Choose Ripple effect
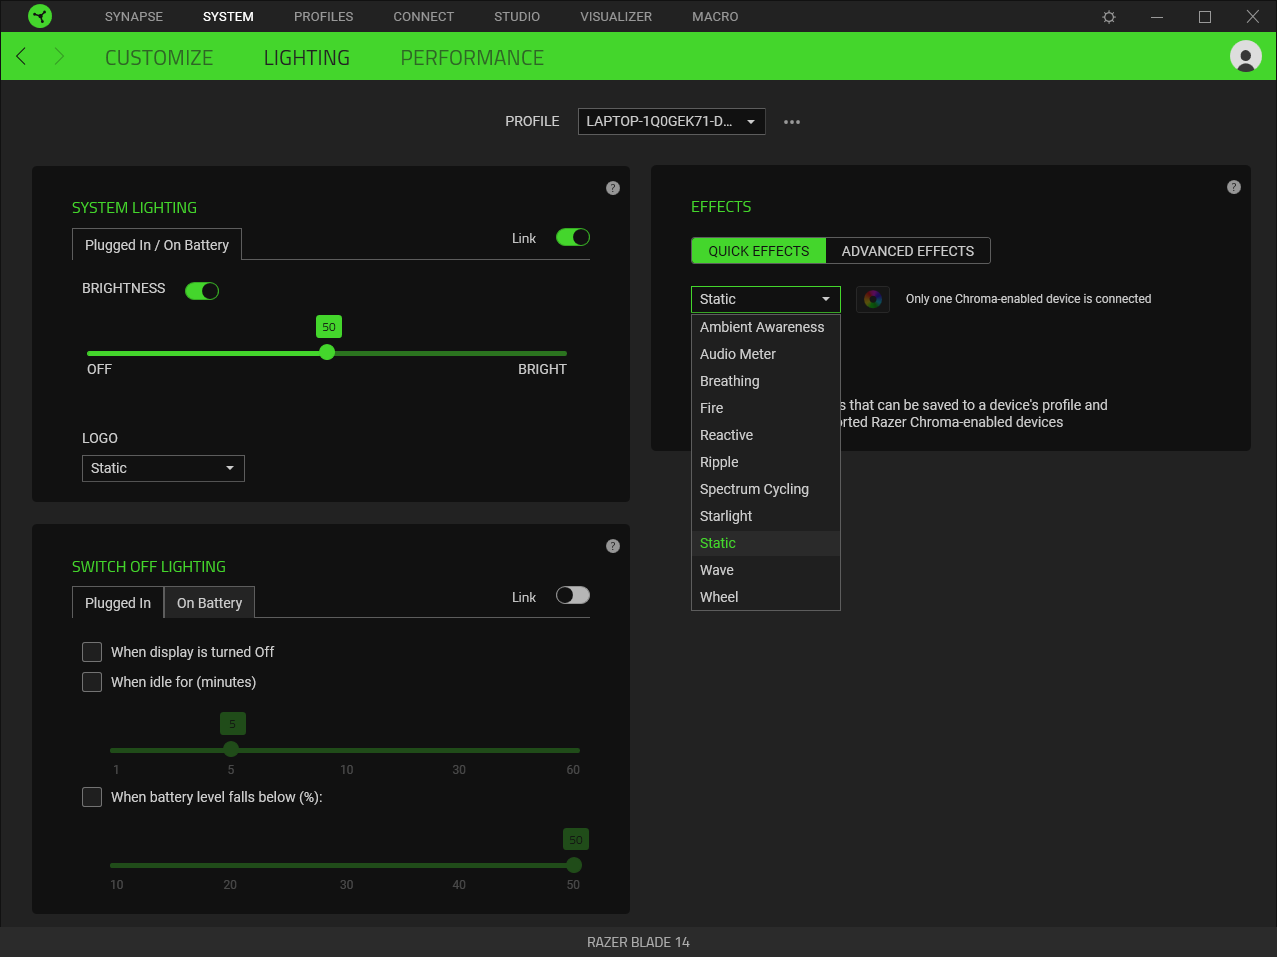This screenshot has height=957, width=1277. (x=766, y=462)
